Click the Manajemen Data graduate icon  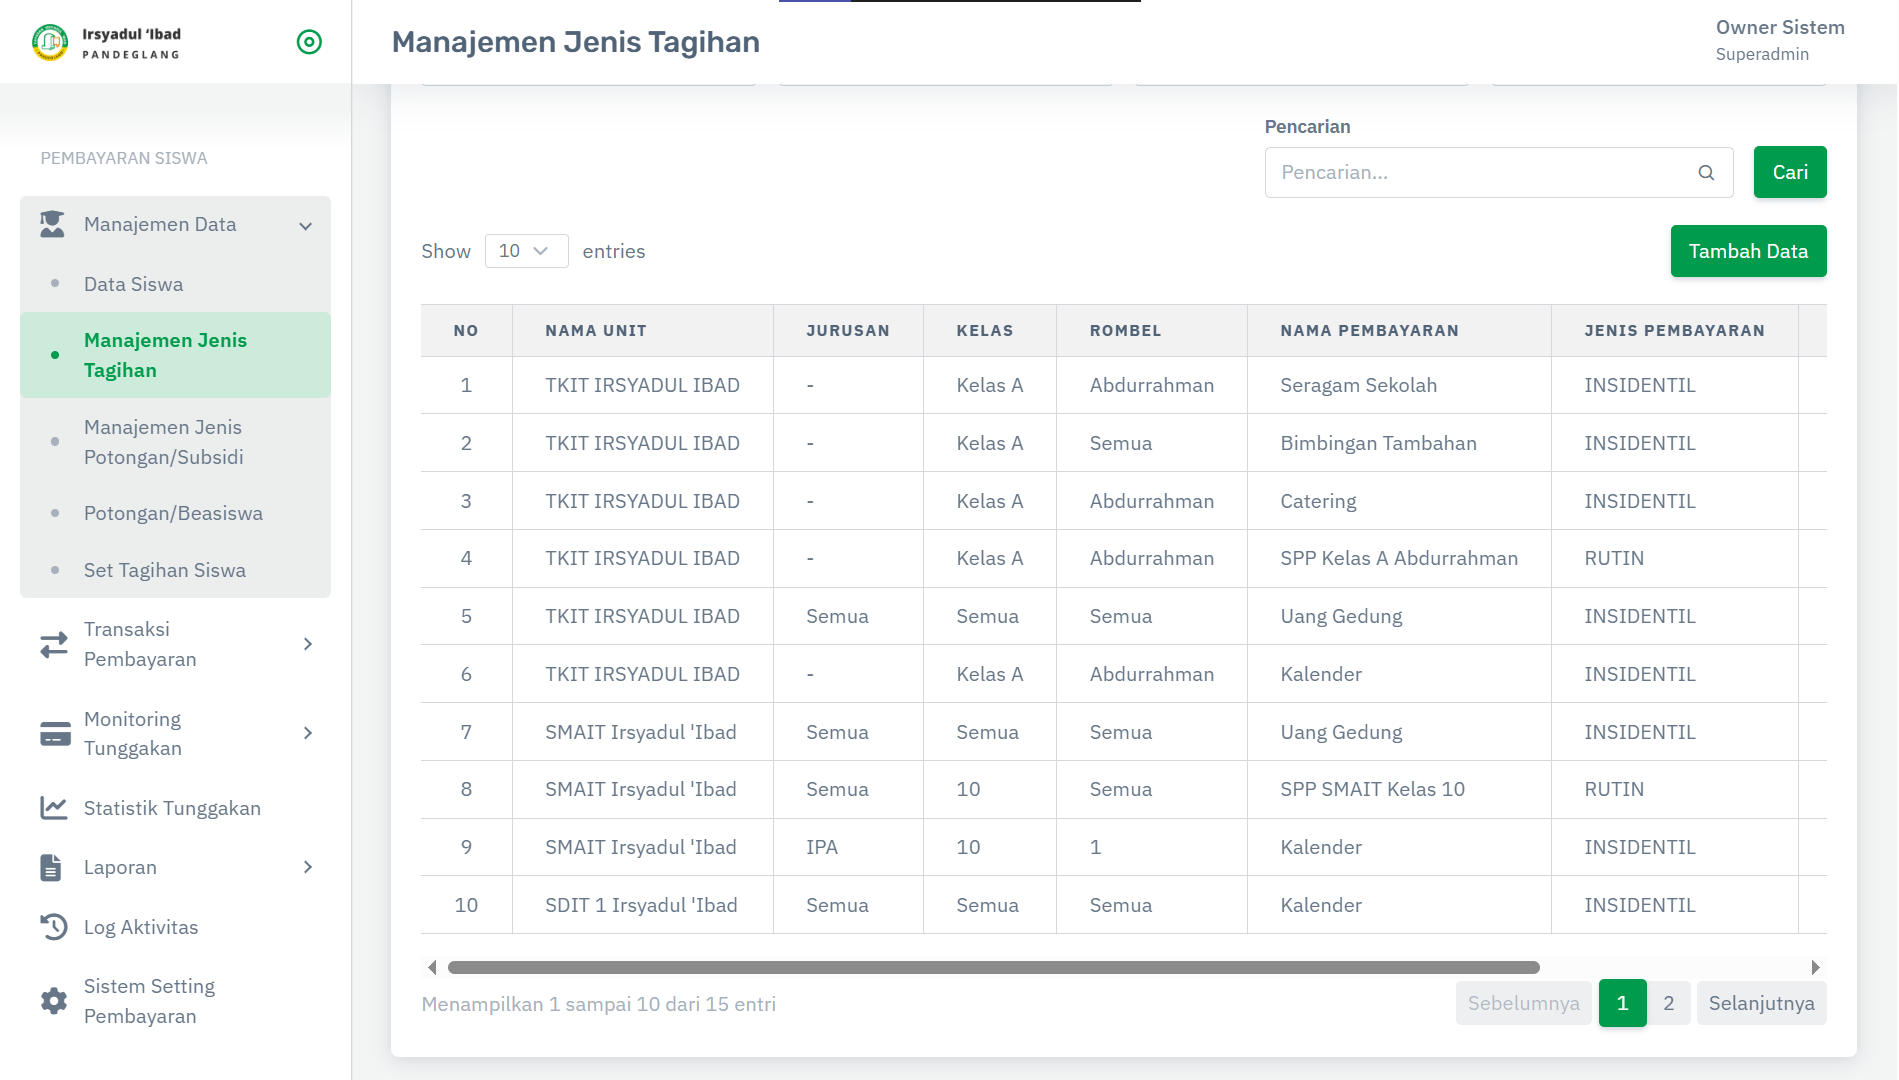pyautogui.click(x=53, y=224)
